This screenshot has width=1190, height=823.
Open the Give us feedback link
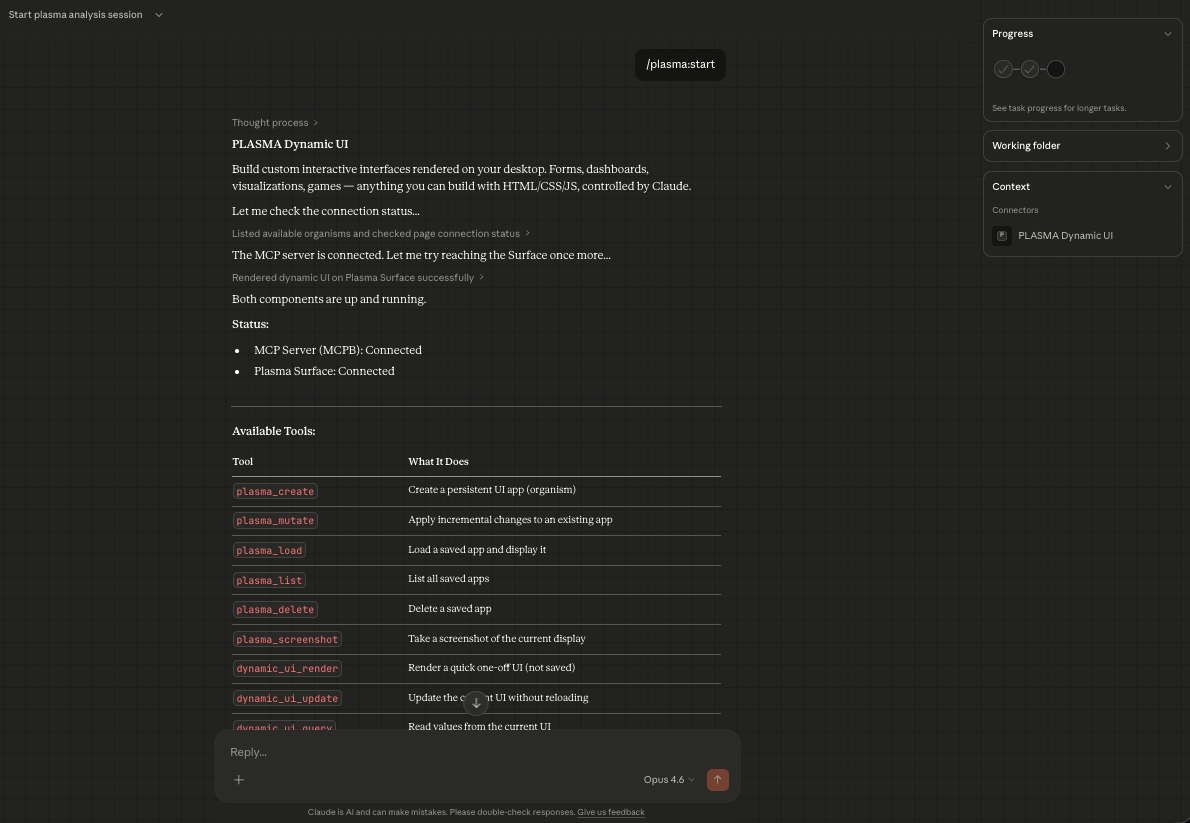[x=610, y=812]
